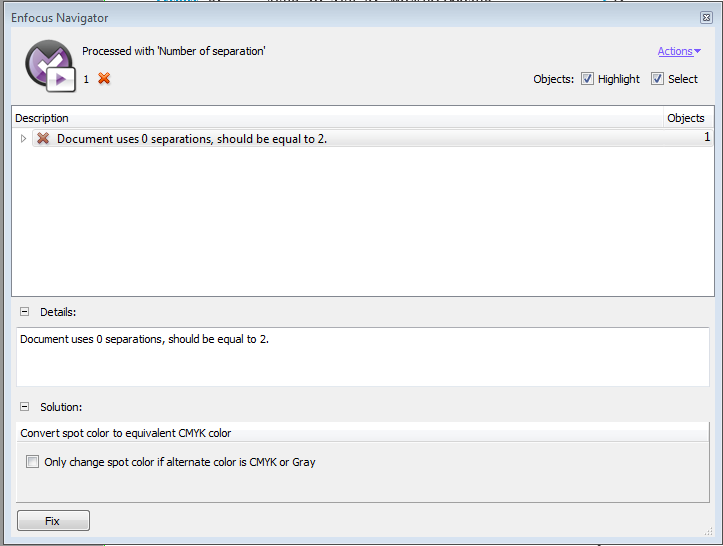Viewport: 723px width, 546px height.
Task: Open the Actions dropdown menu
Action: pyautogui.click(x=679, y=51)
